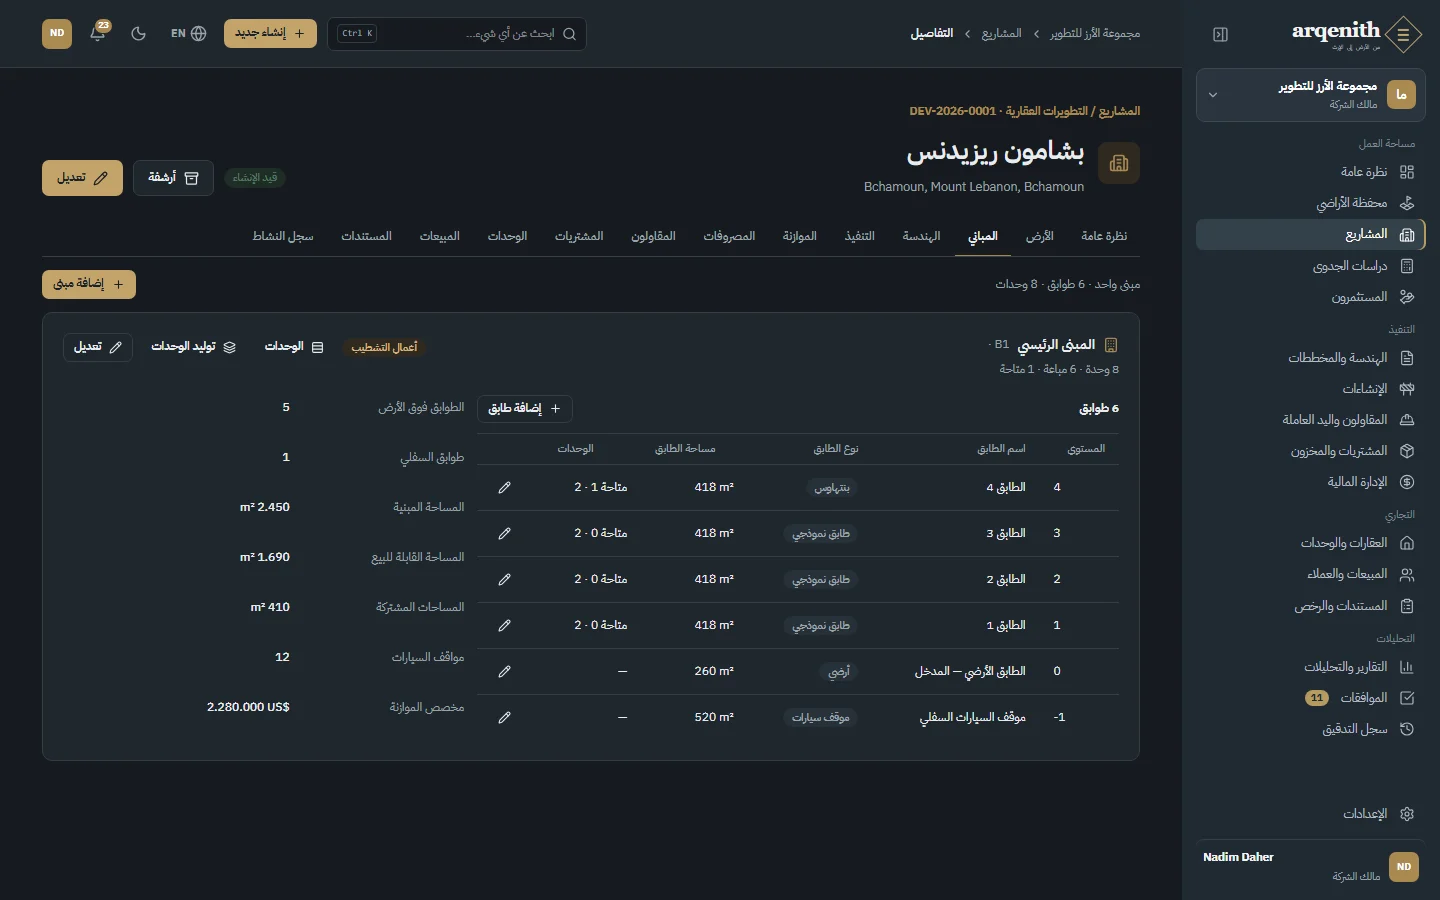
Task: Switch to الموازنة tab
Action: (799, 236)
